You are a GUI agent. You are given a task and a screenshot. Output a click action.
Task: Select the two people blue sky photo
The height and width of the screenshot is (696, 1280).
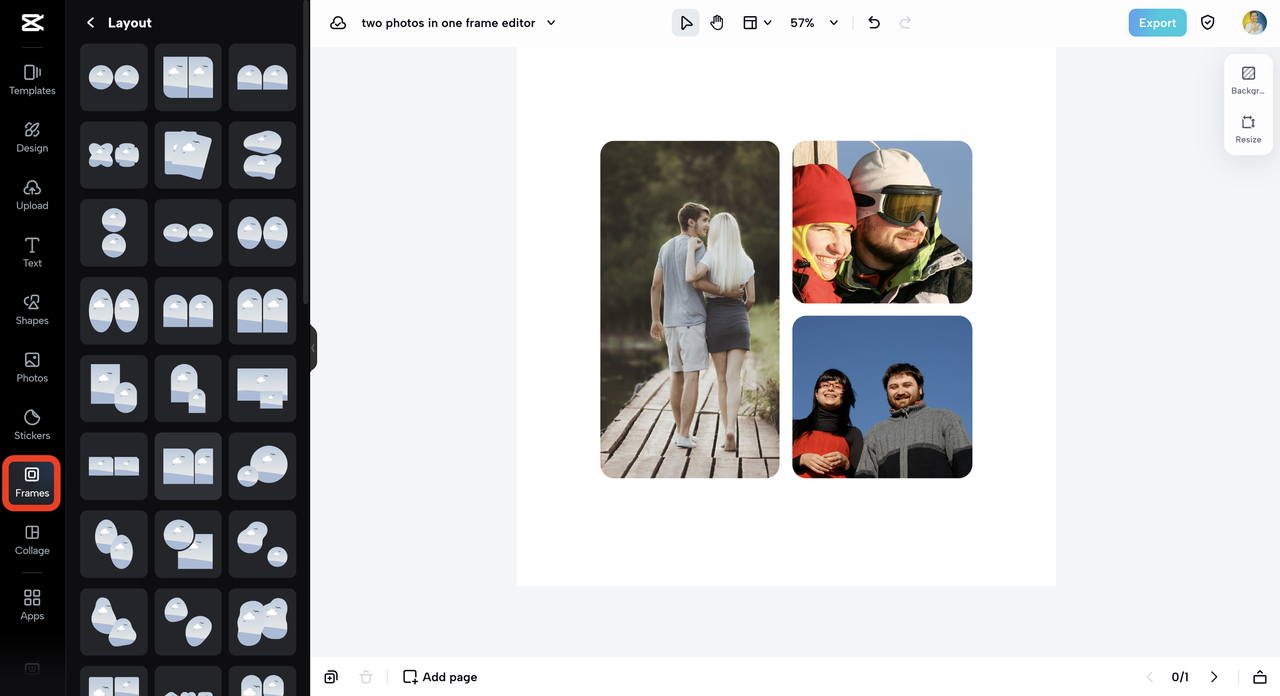(882, 397)
